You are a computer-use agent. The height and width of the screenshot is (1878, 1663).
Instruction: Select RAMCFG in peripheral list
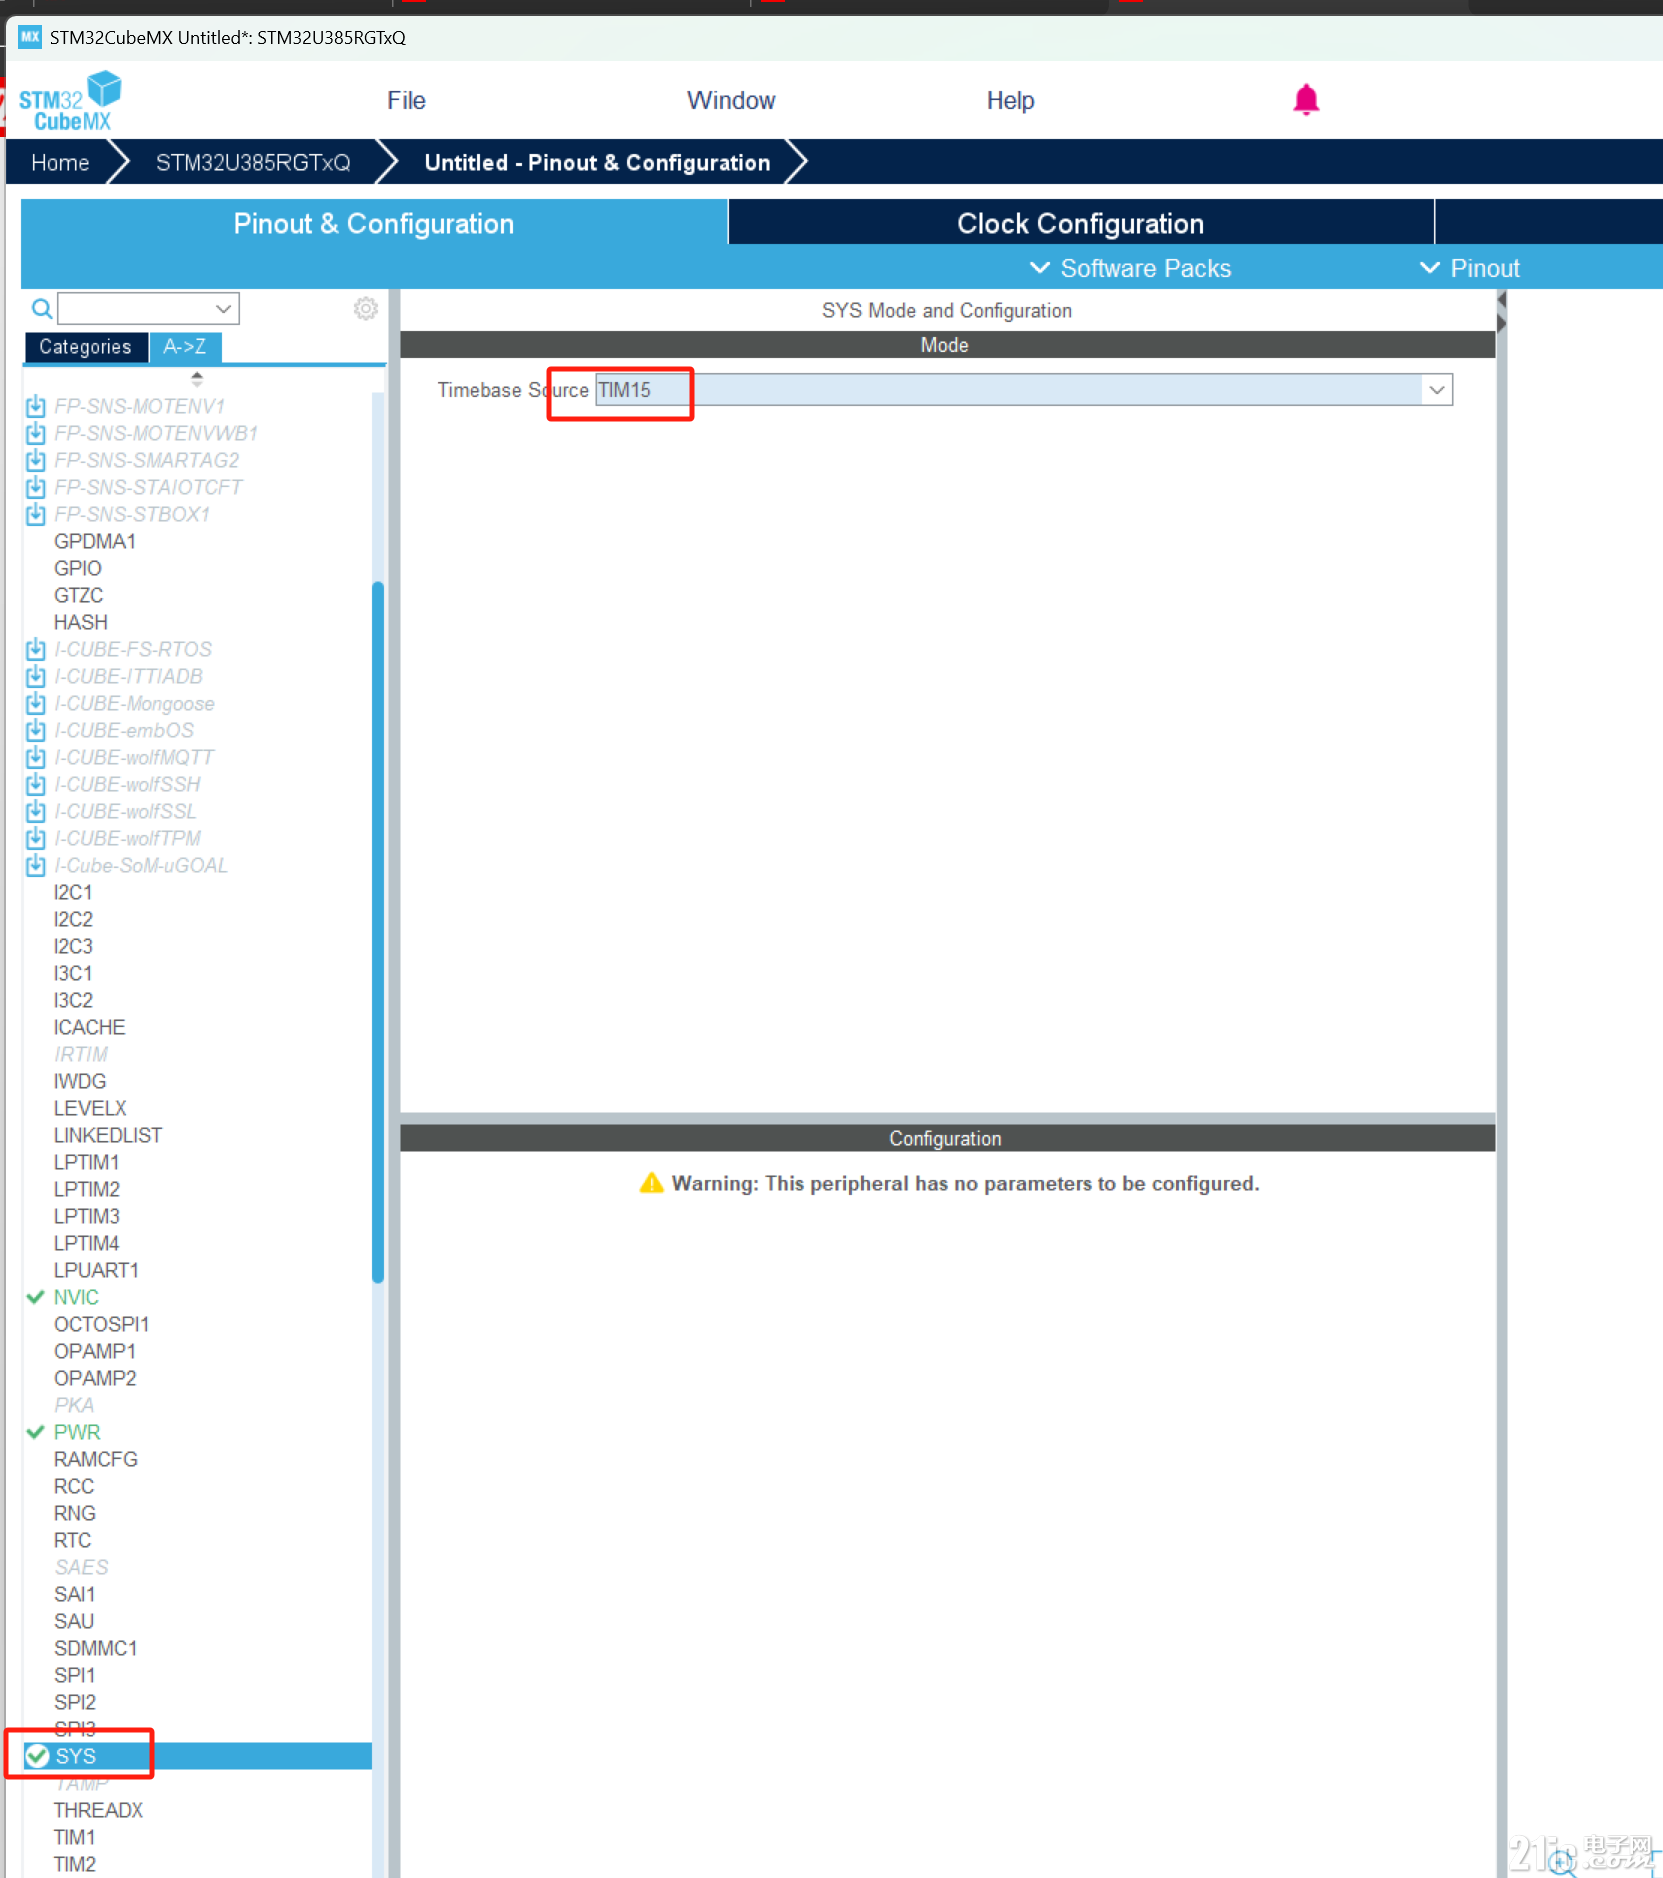[96, 1459]
